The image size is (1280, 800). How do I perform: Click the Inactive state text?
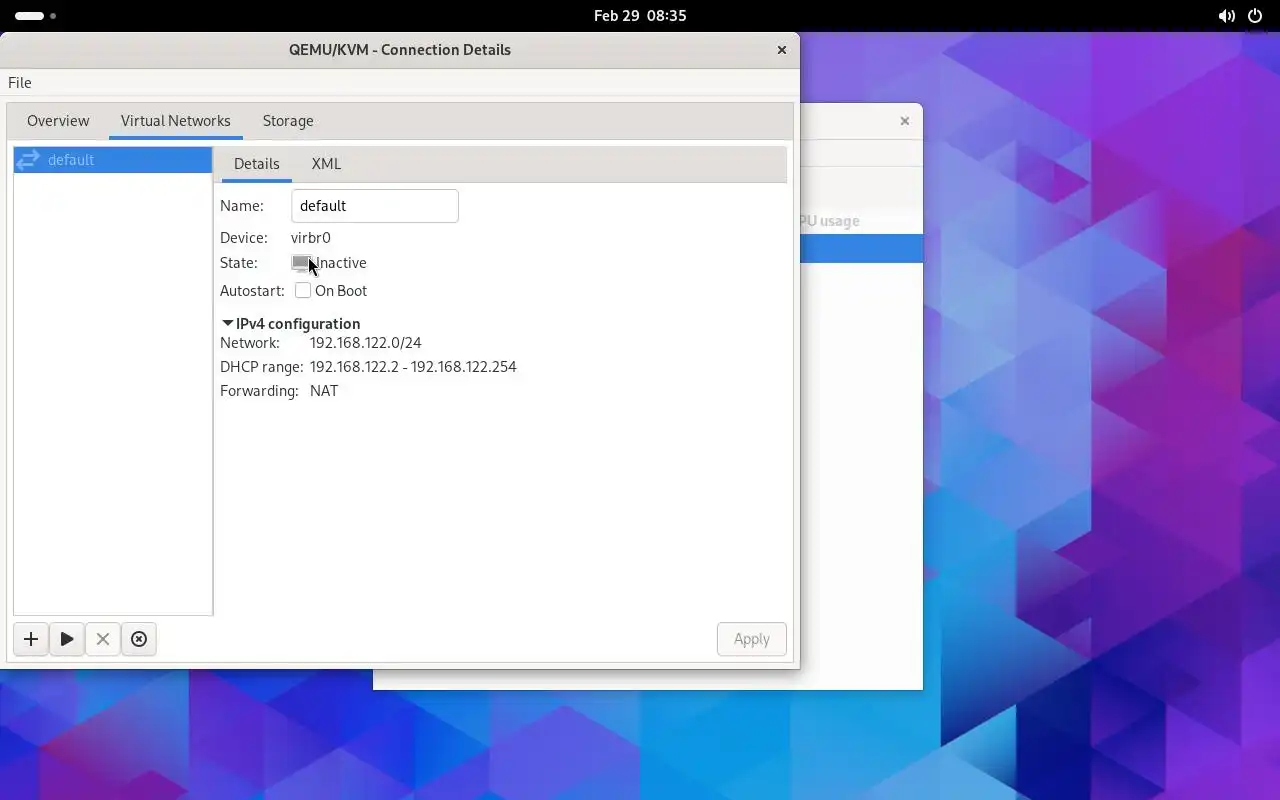click(x=341, y=263)
